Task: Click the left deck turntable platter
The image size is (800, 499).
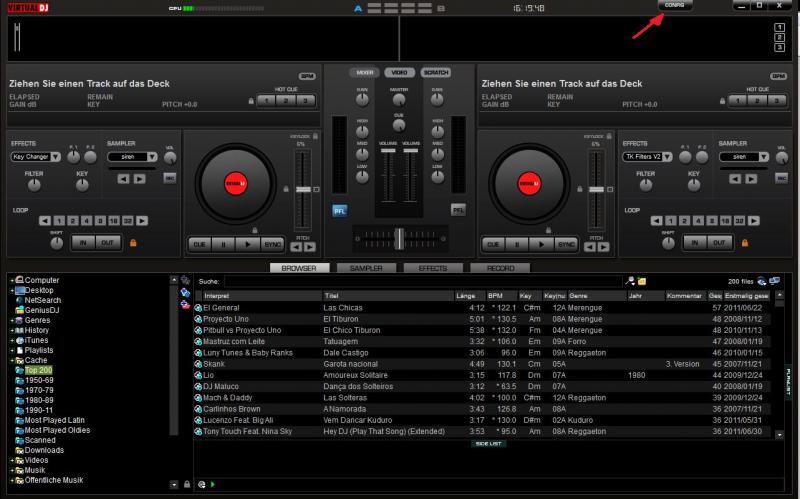Action: pos(236,184)
